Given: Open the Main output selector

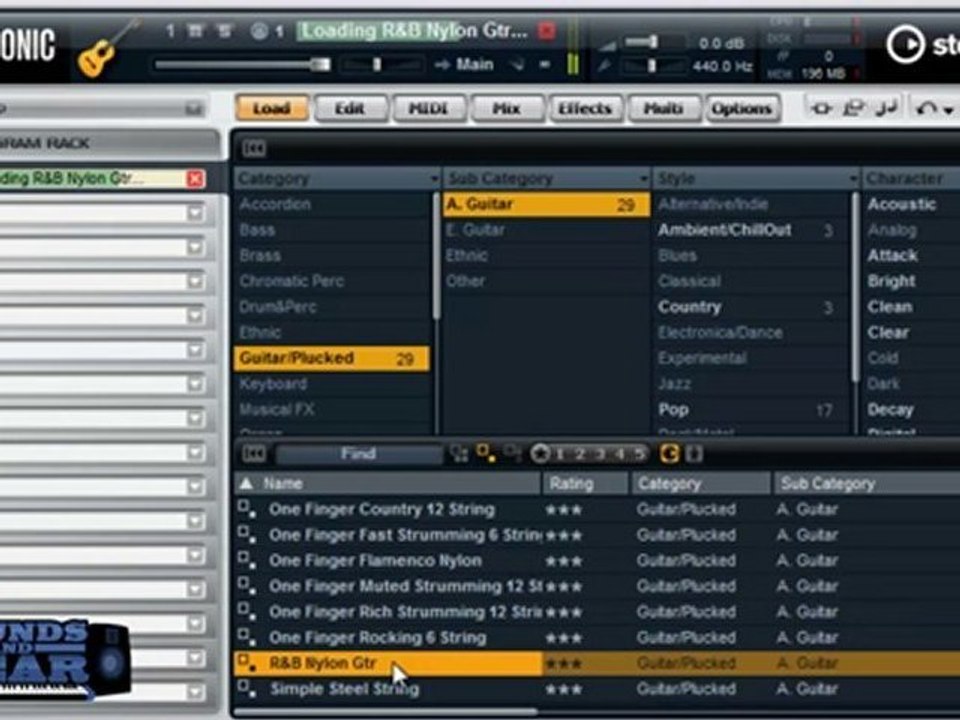Looking at the screenshot, I should coord(474,64).
